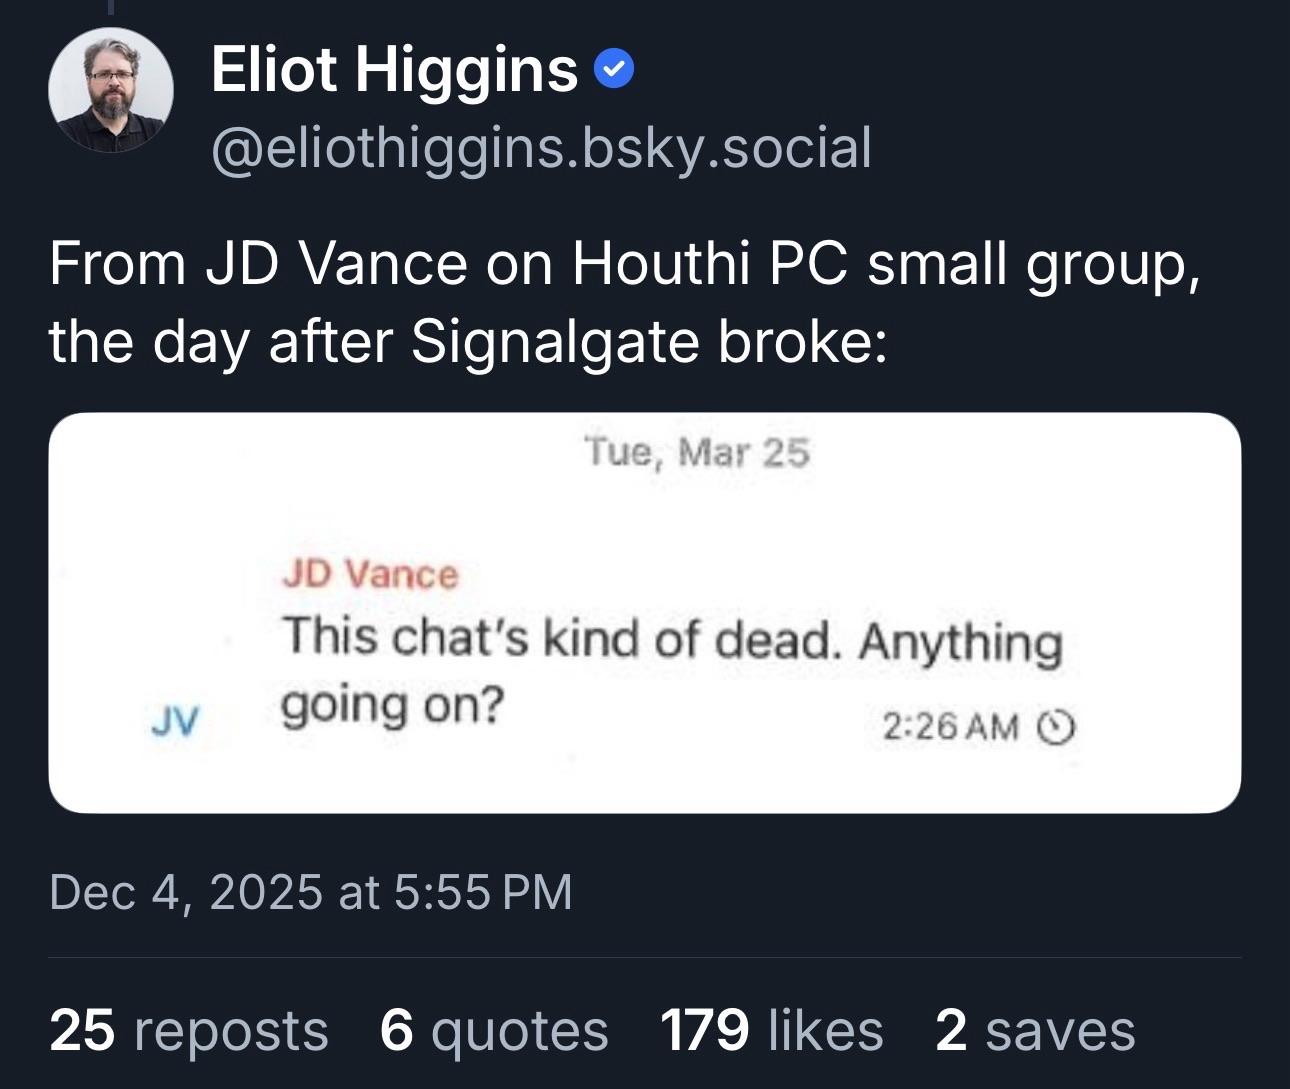
Task: Open Eliot Higgins' profile avatar photo
Action: coord(111,90)
